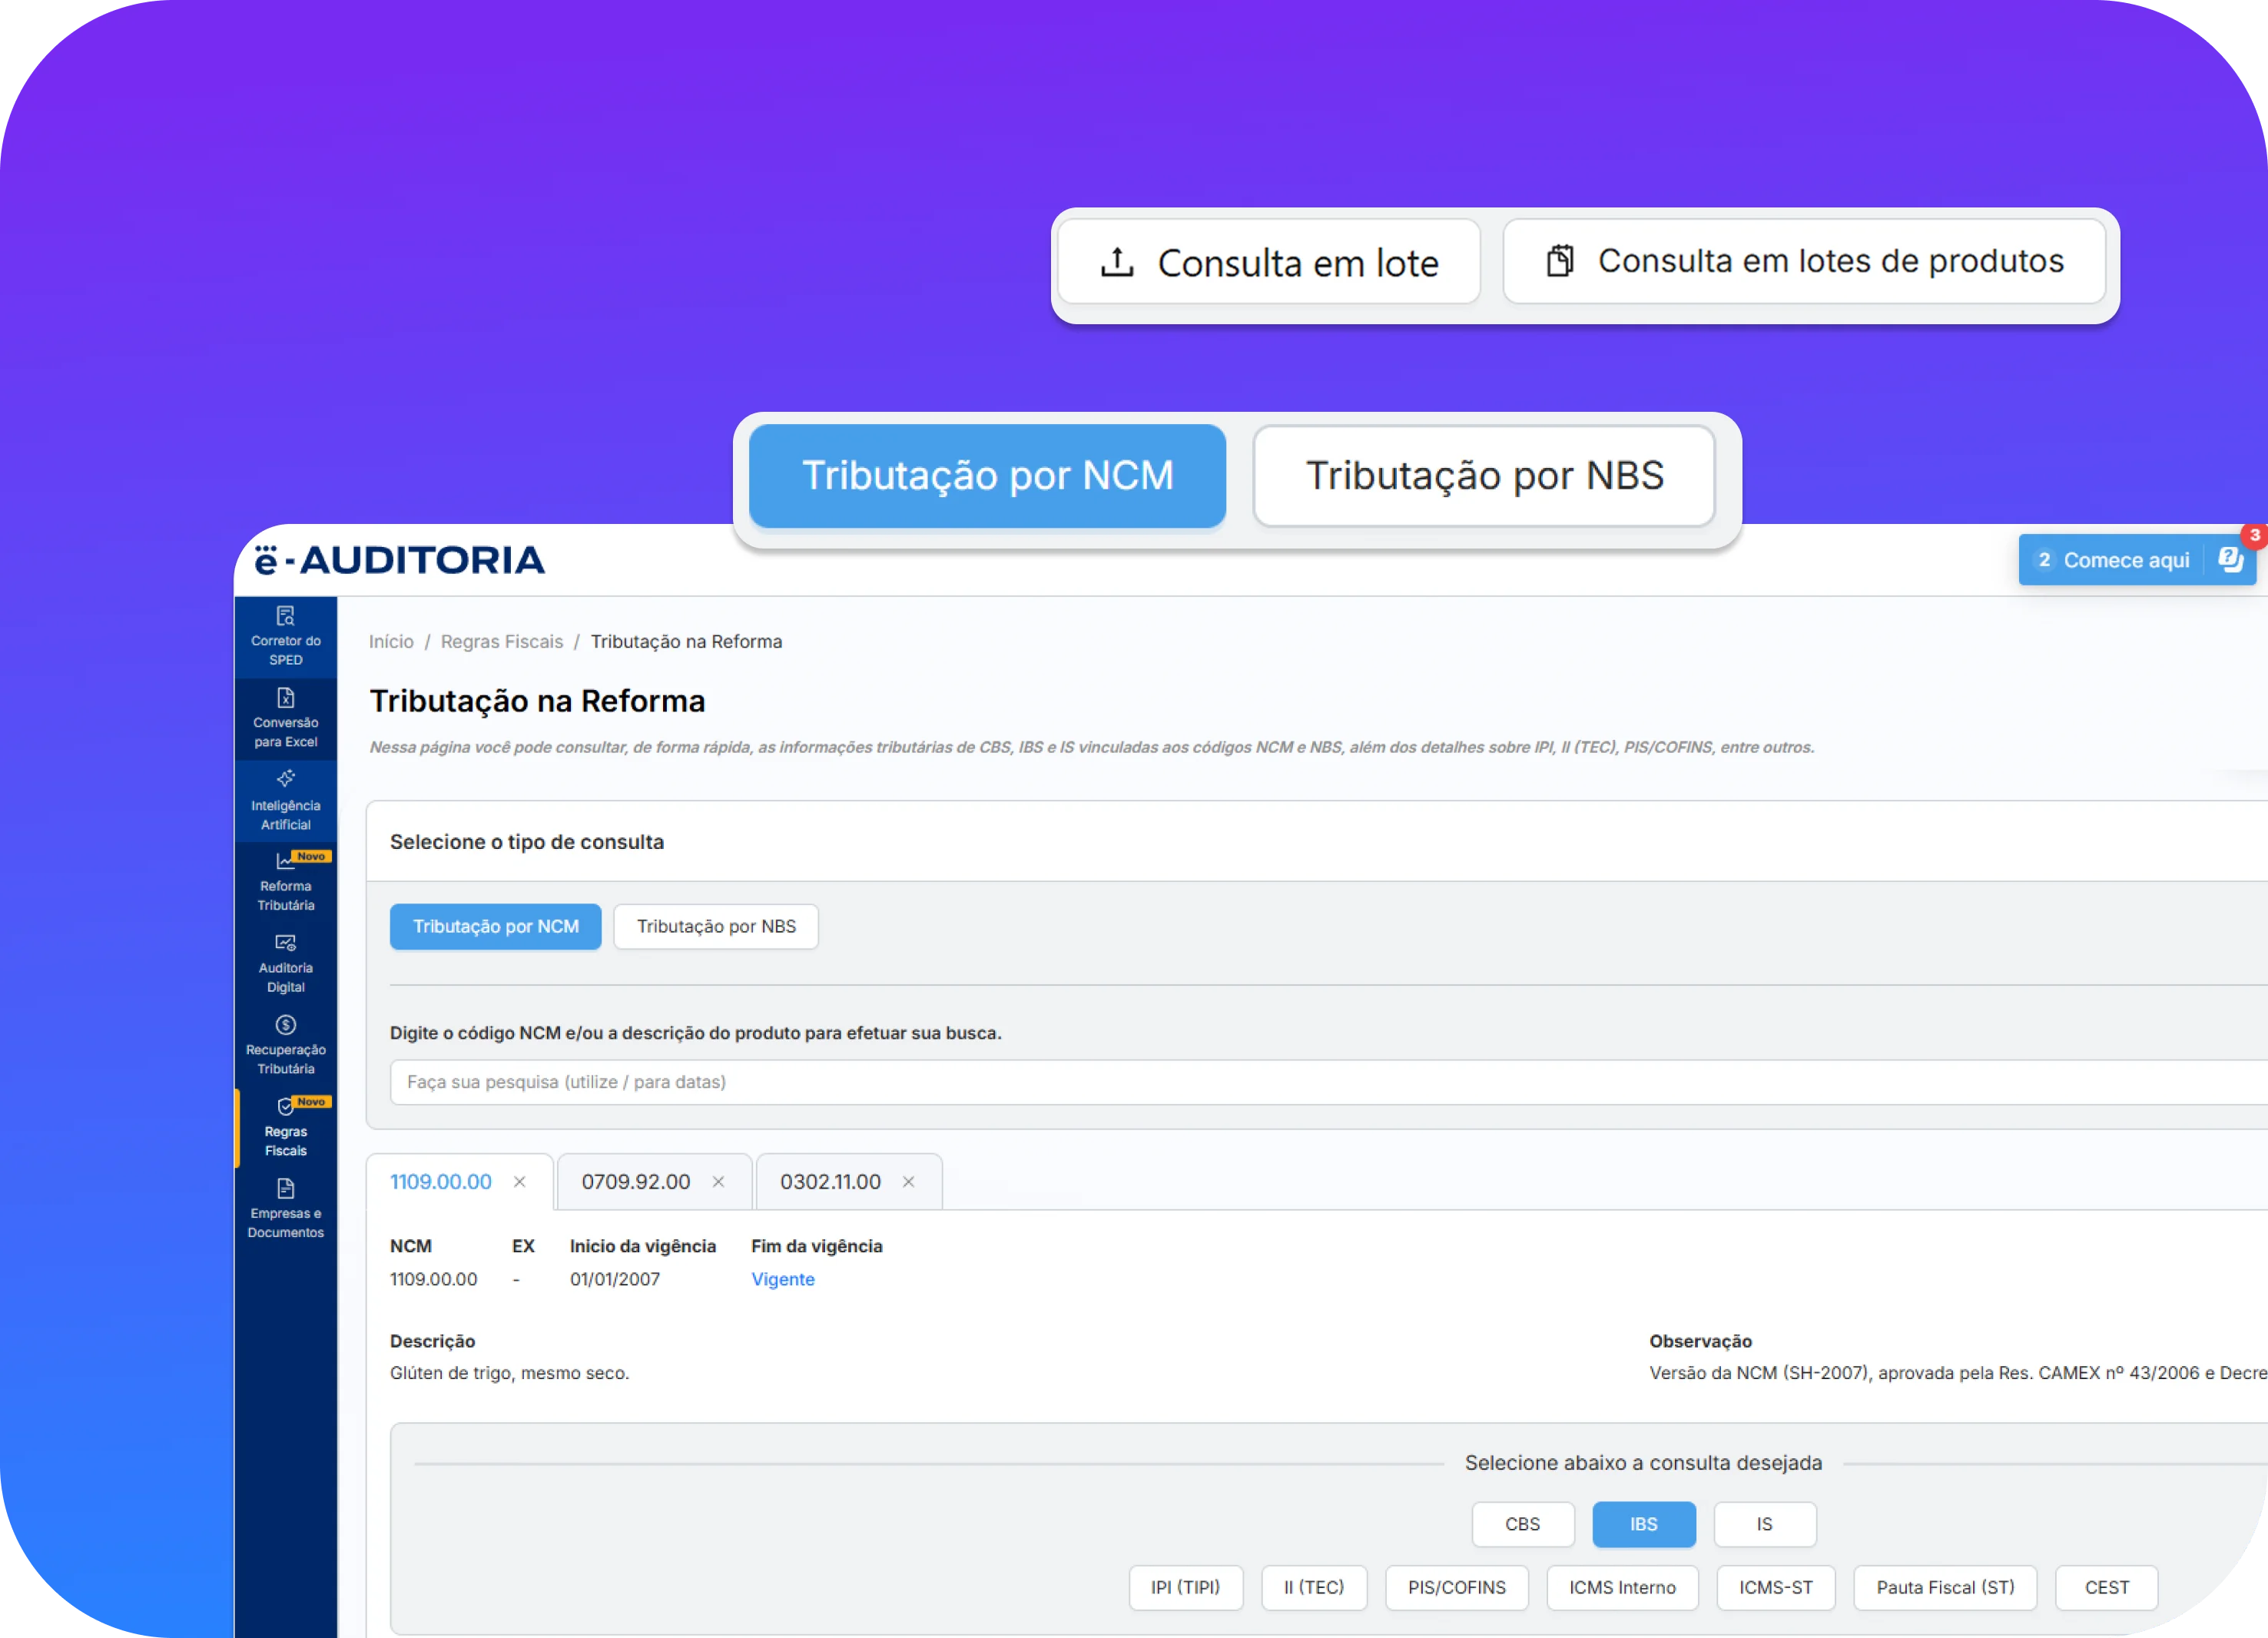2268x1638 pixels.
Task: Open Empresas e Documentos sidebar icon
Action: 285,1209
